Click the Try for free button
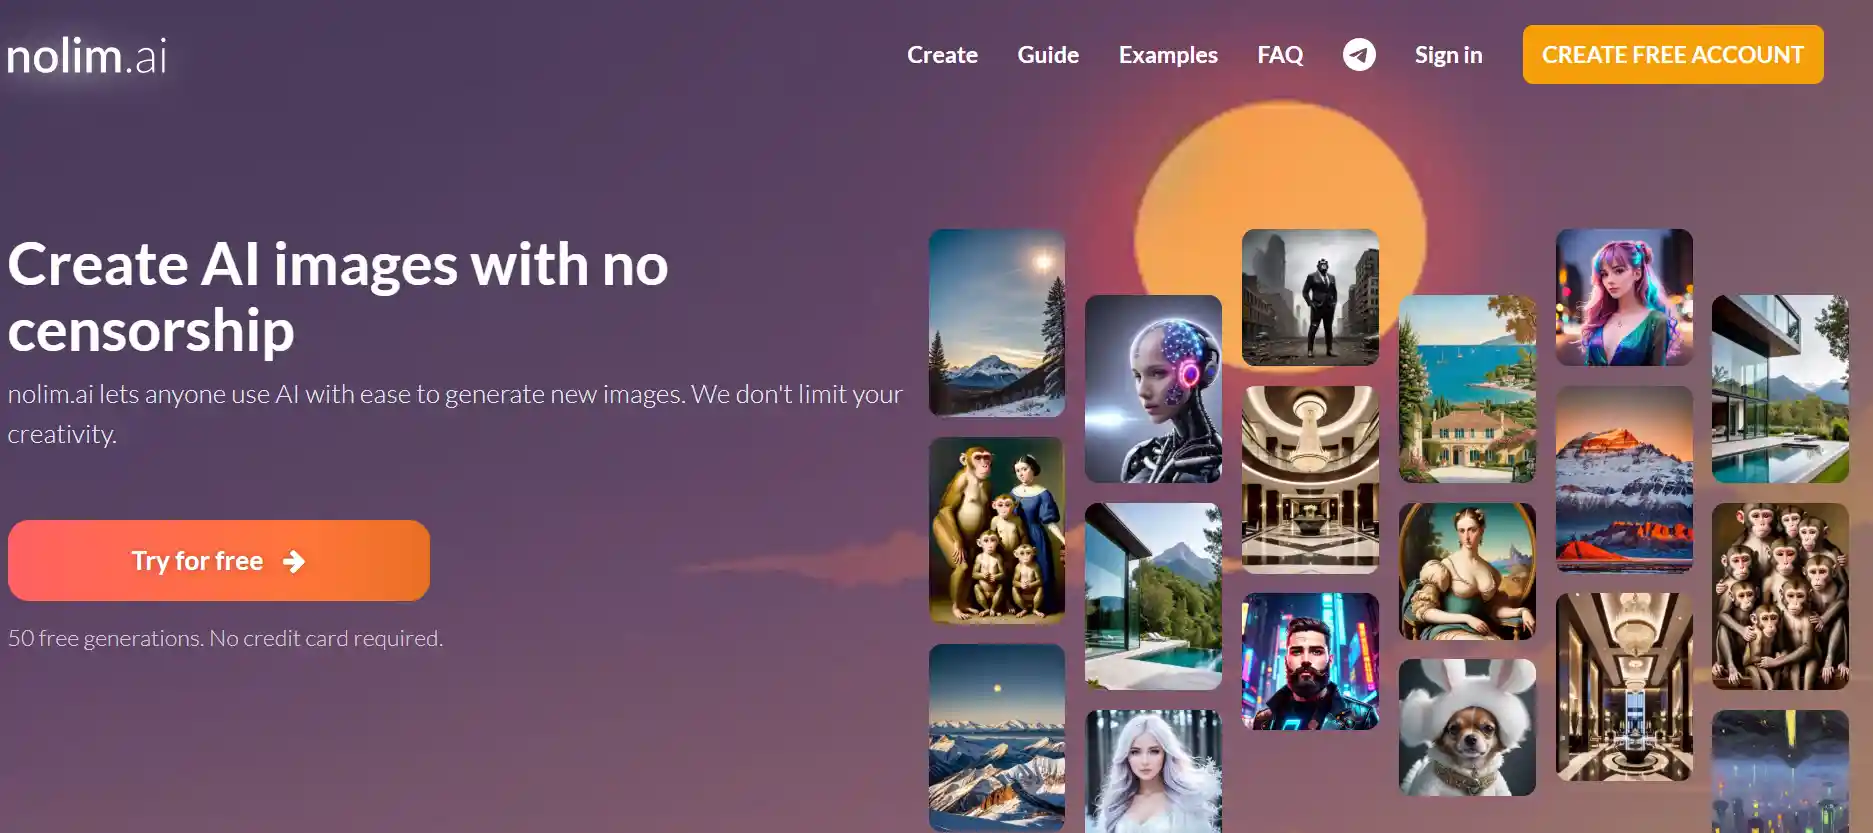The width and height of the screenshot is (1873, 833). click(219, 560)
